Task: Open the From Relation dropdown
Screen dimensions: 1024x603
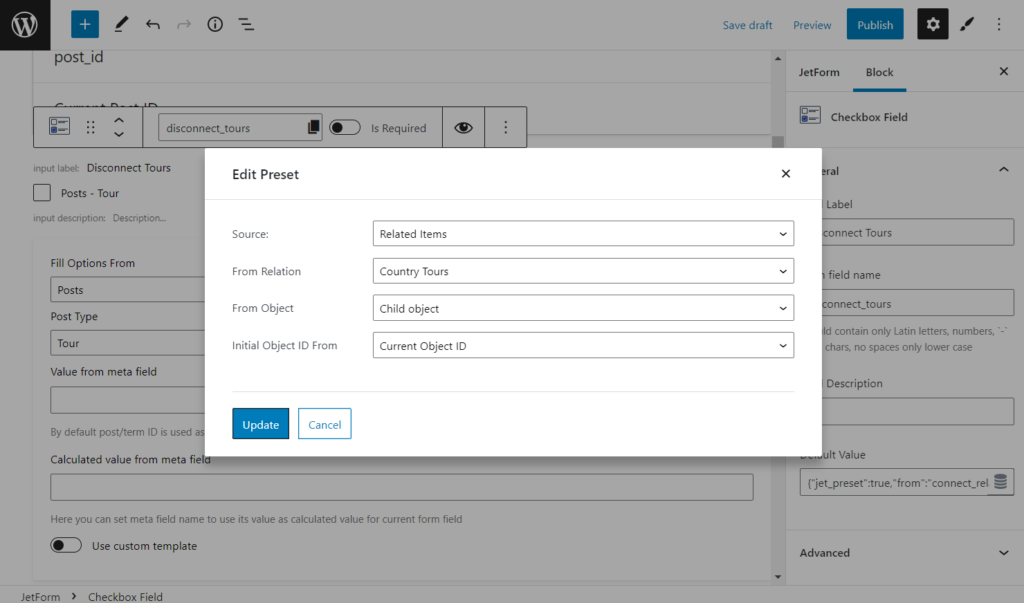Action: (583, 271)
